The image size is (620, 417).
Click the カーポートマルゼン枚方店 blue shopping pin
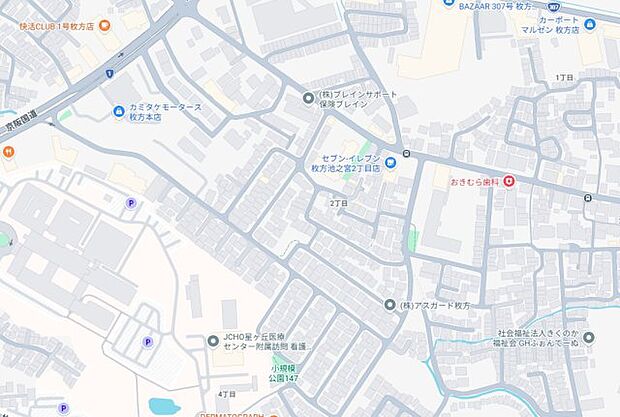coord(590,24)
